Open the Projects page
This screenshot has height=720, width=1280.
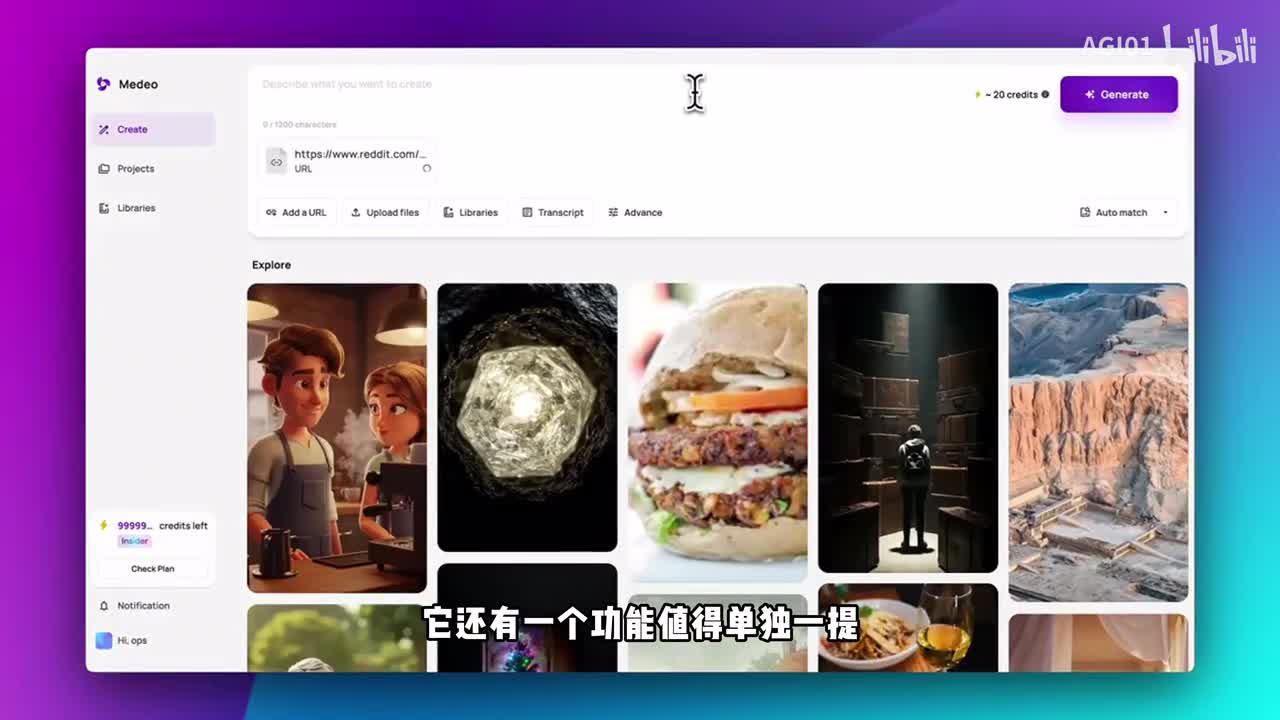[135, 169]
